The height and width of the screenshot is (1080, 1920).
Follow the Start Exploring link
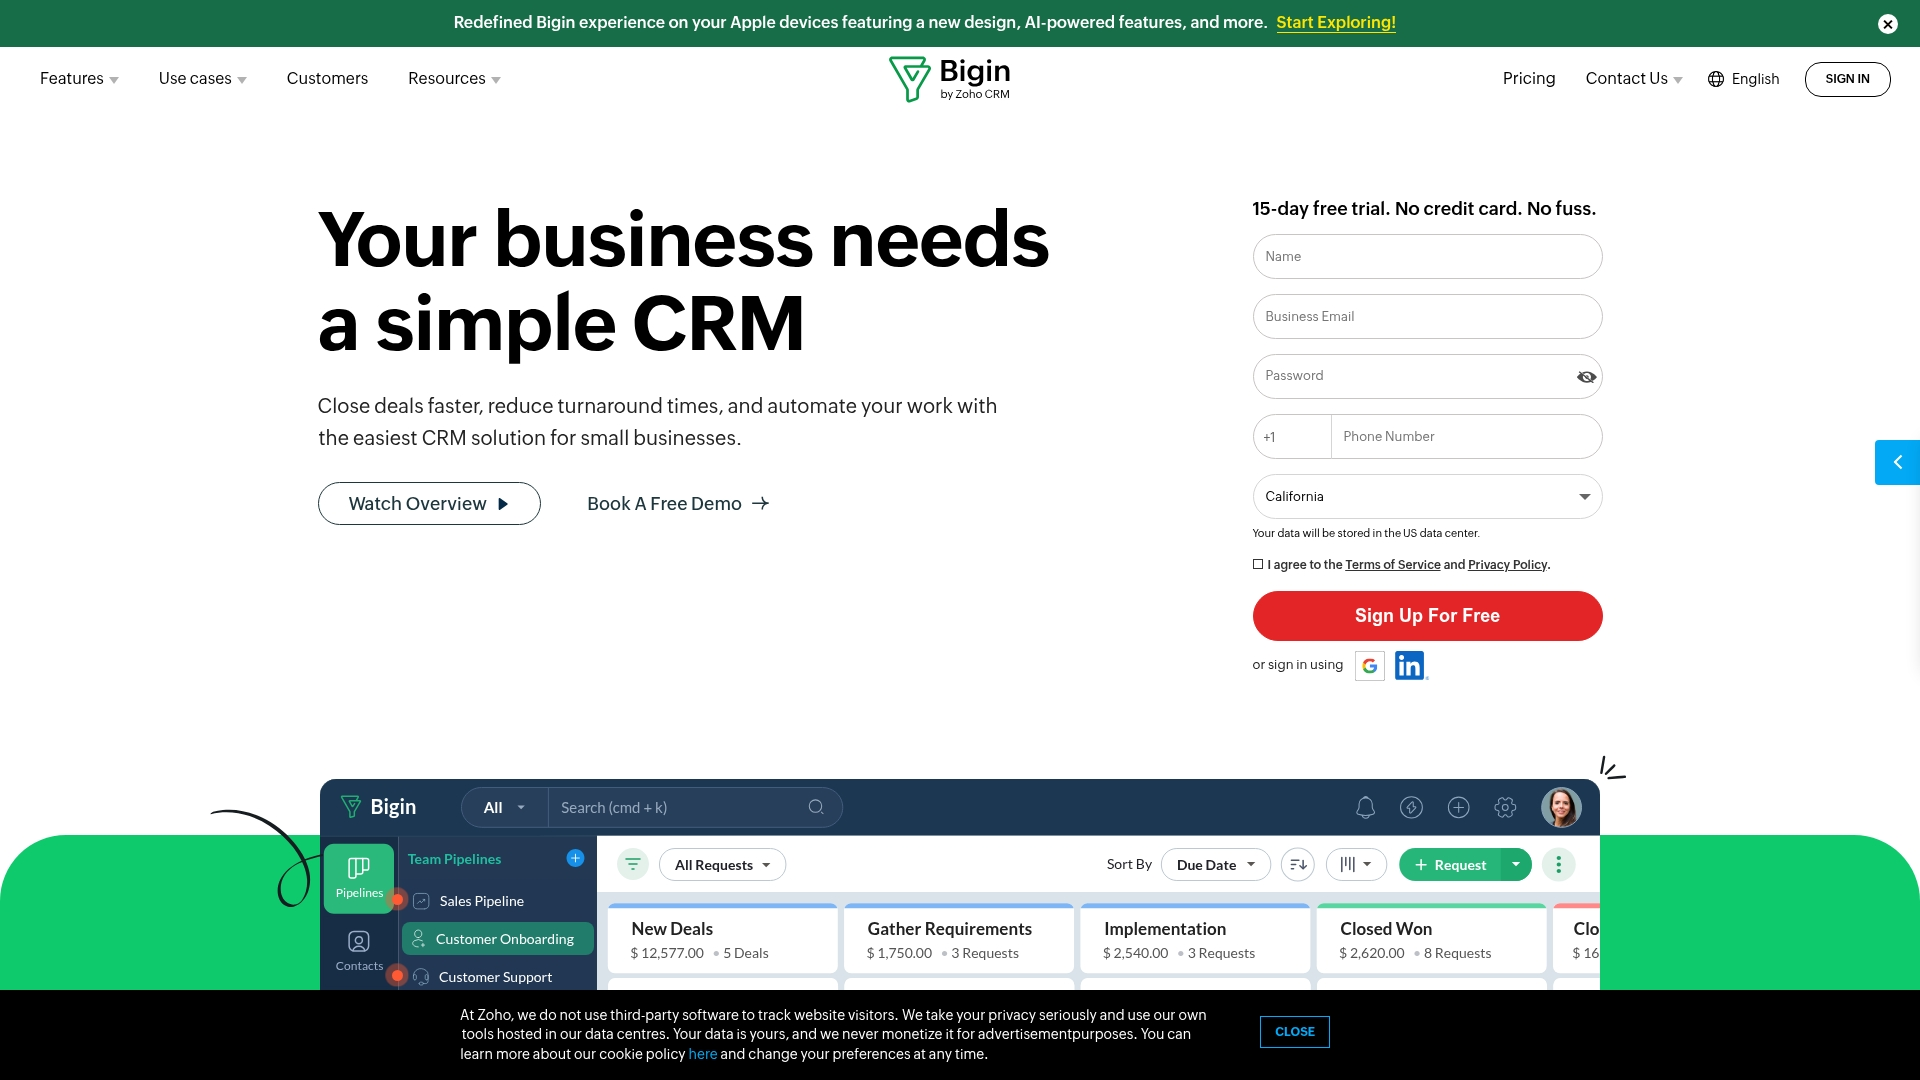pyautogui.click(x=1335, y=23)
